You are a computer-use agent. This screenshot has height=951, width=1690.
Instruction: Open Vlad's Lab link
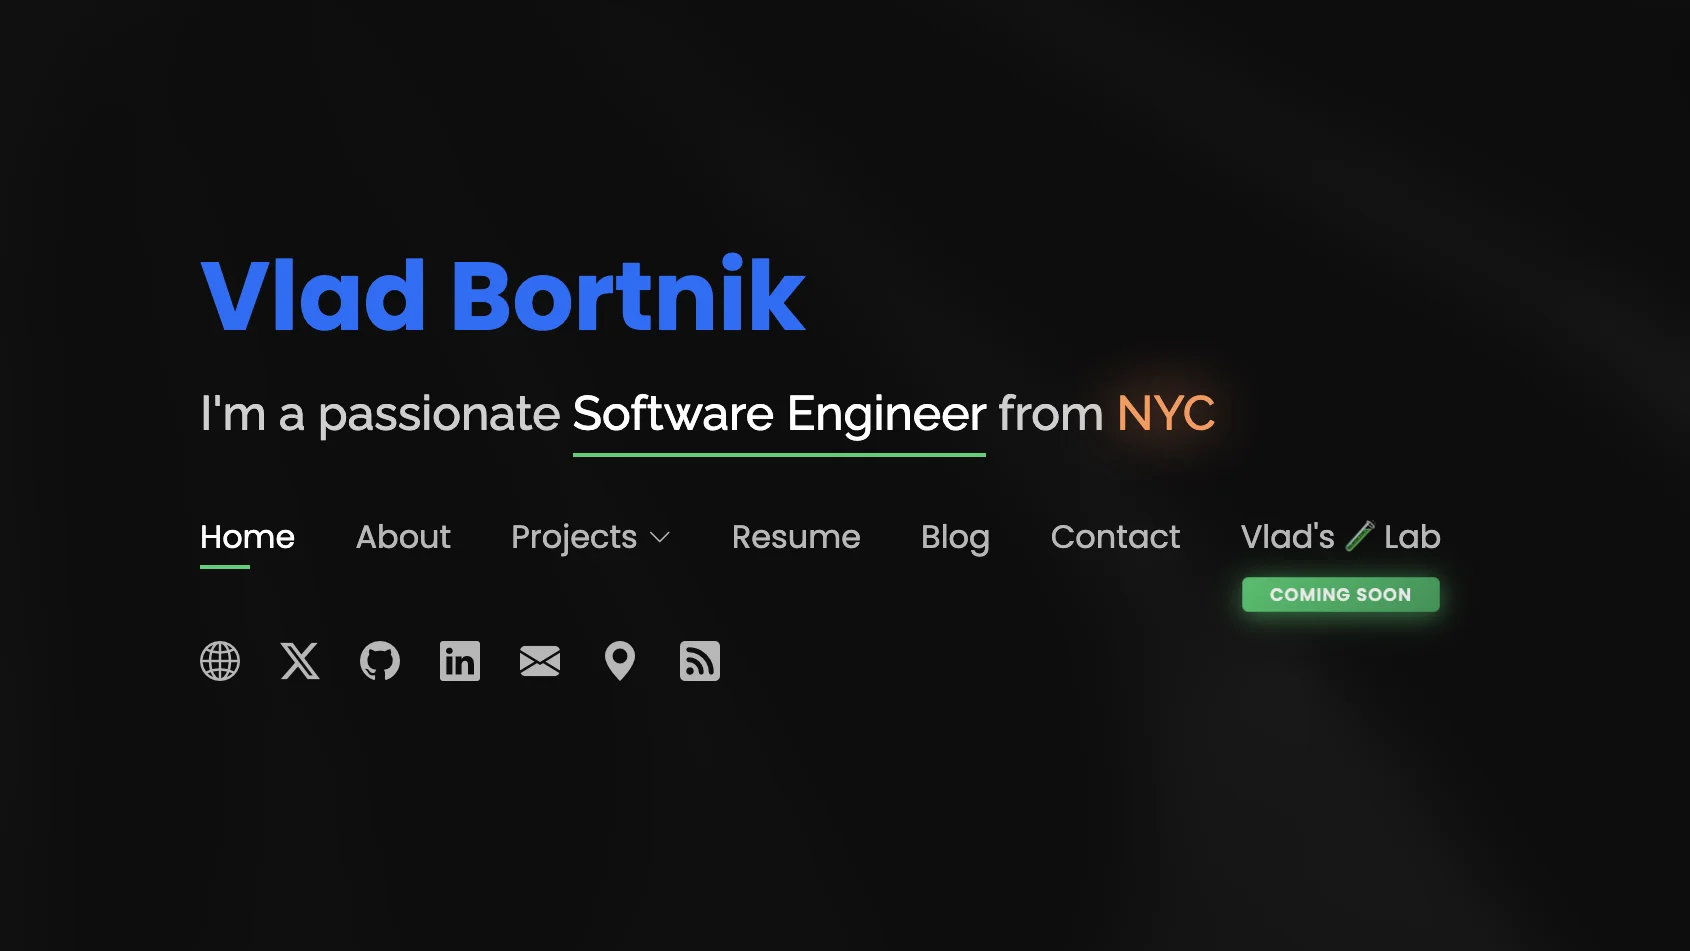(1340, 537)
